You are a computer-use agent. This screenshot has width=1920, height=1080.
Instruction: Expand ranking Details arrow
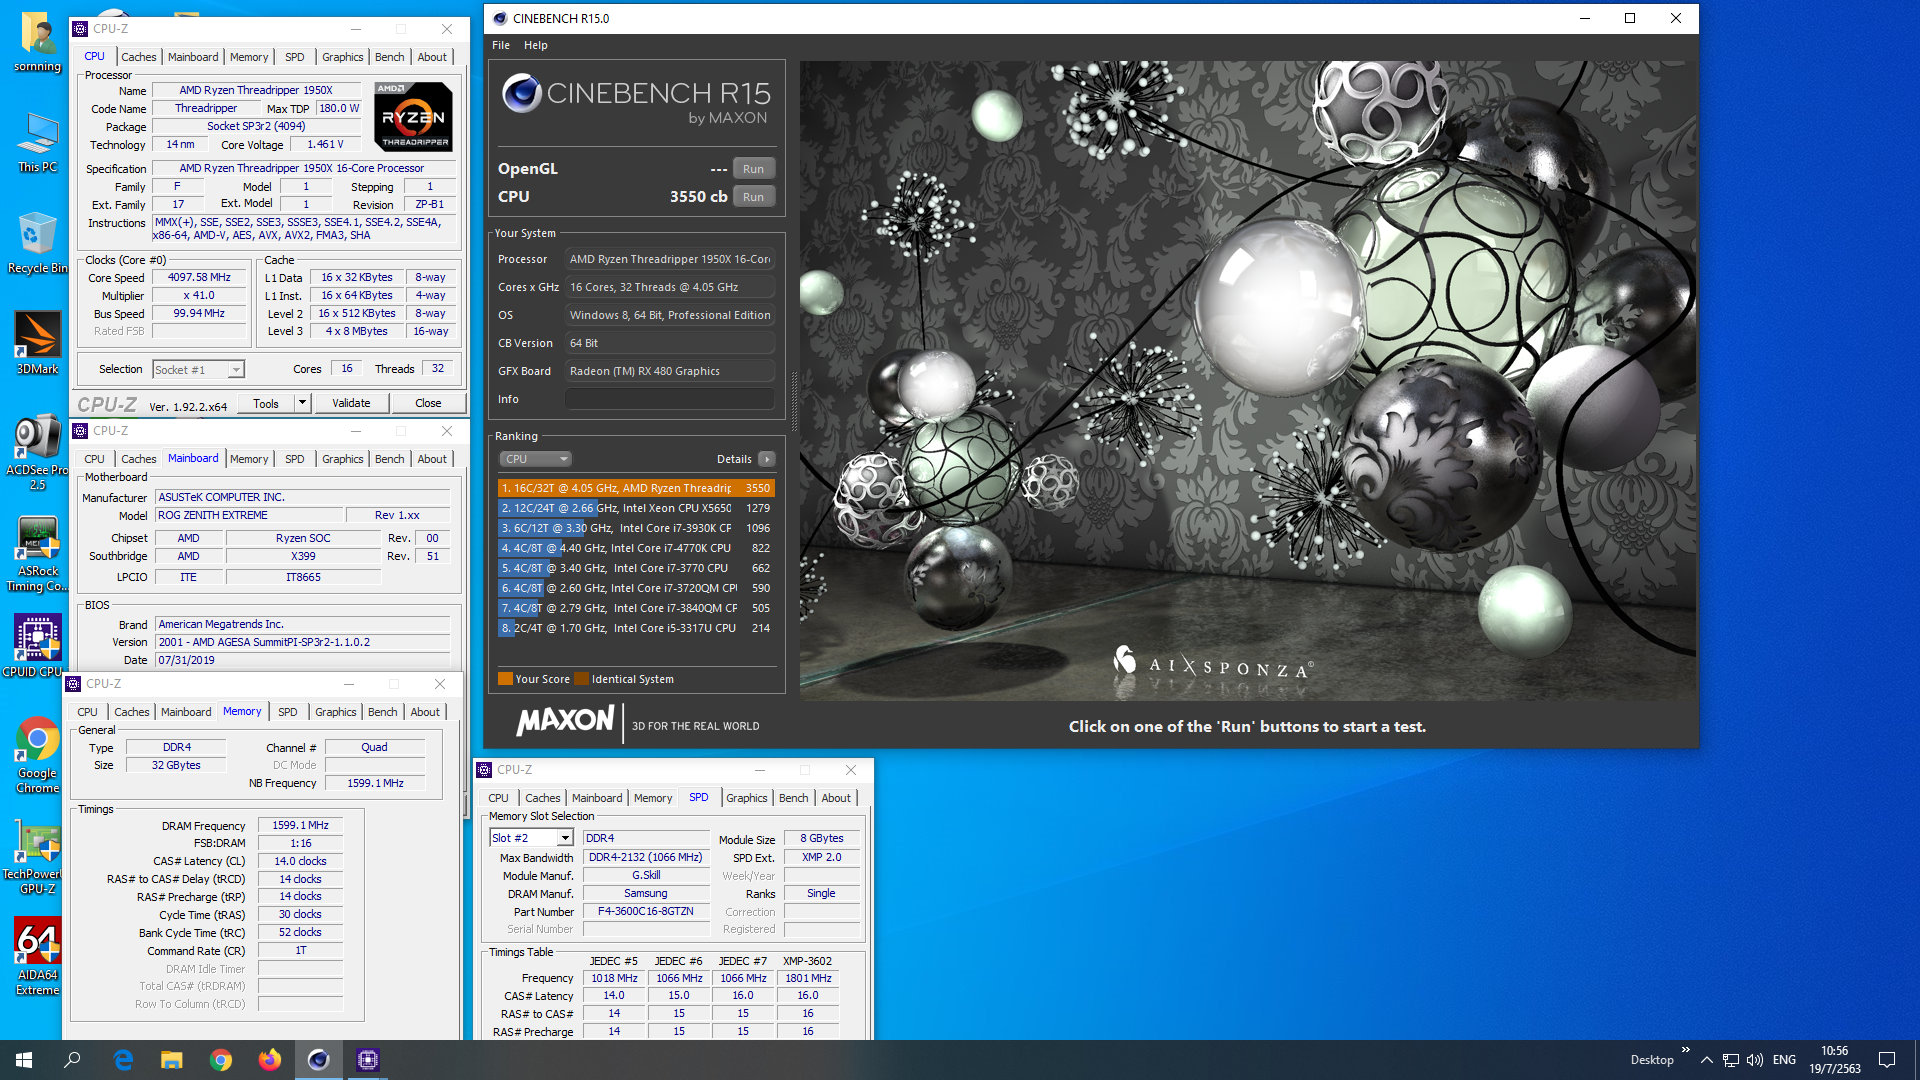click(767, 459)
